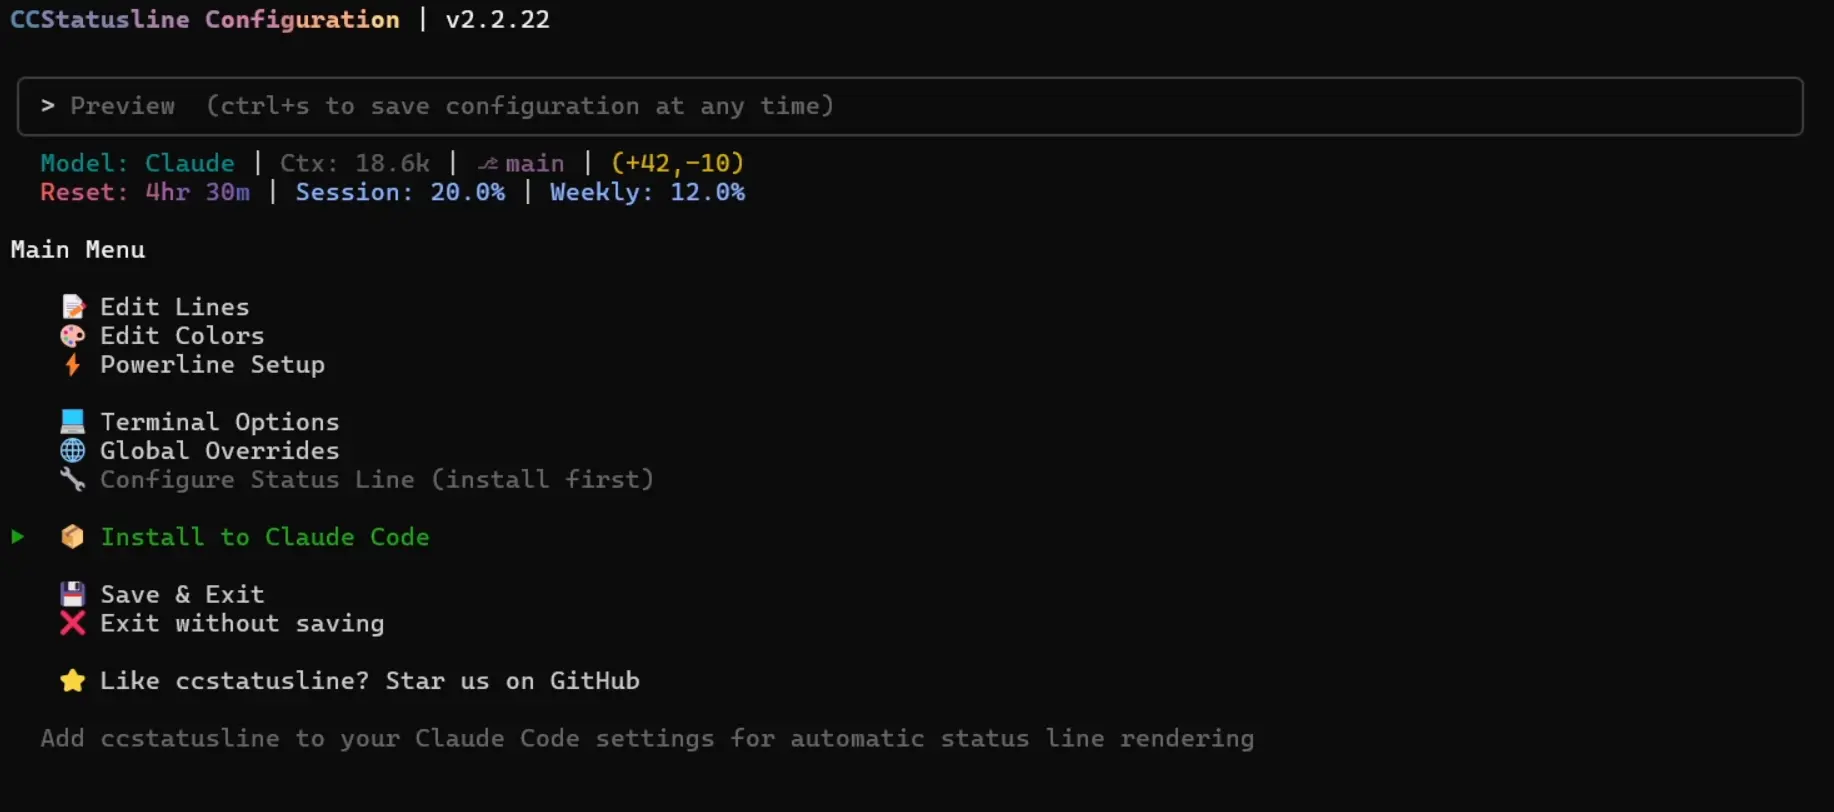The image size is (1834, 812).
Task: Click the globe icon for Global Overrides
Action: point(73,451)
